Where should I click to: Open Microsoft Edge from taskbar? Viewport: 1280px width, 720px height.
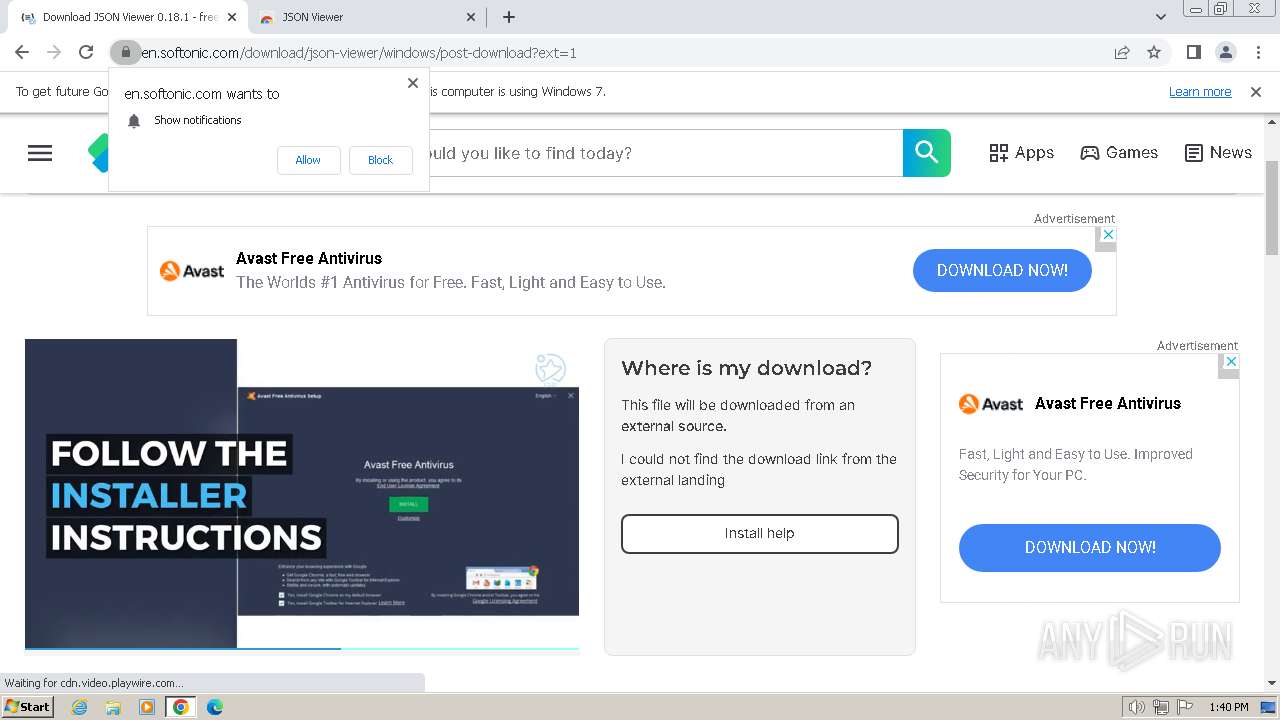[215, 707]
